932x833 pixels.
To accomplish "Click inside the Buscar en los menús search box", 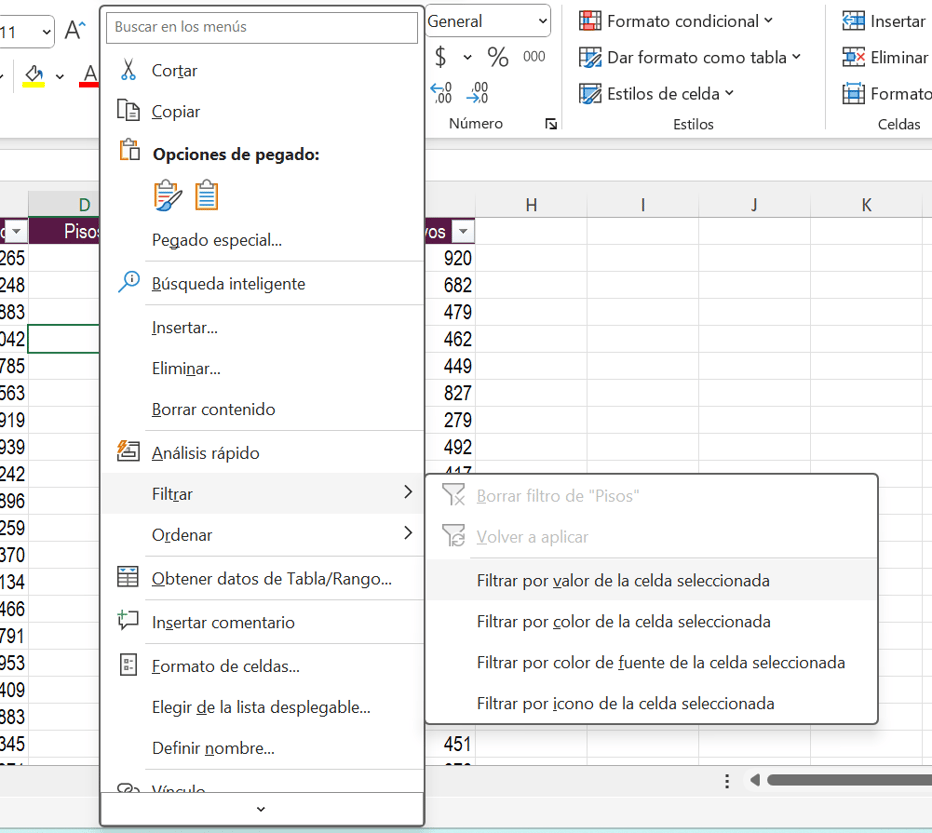I will pyautogui.click(x=261, y=27).
